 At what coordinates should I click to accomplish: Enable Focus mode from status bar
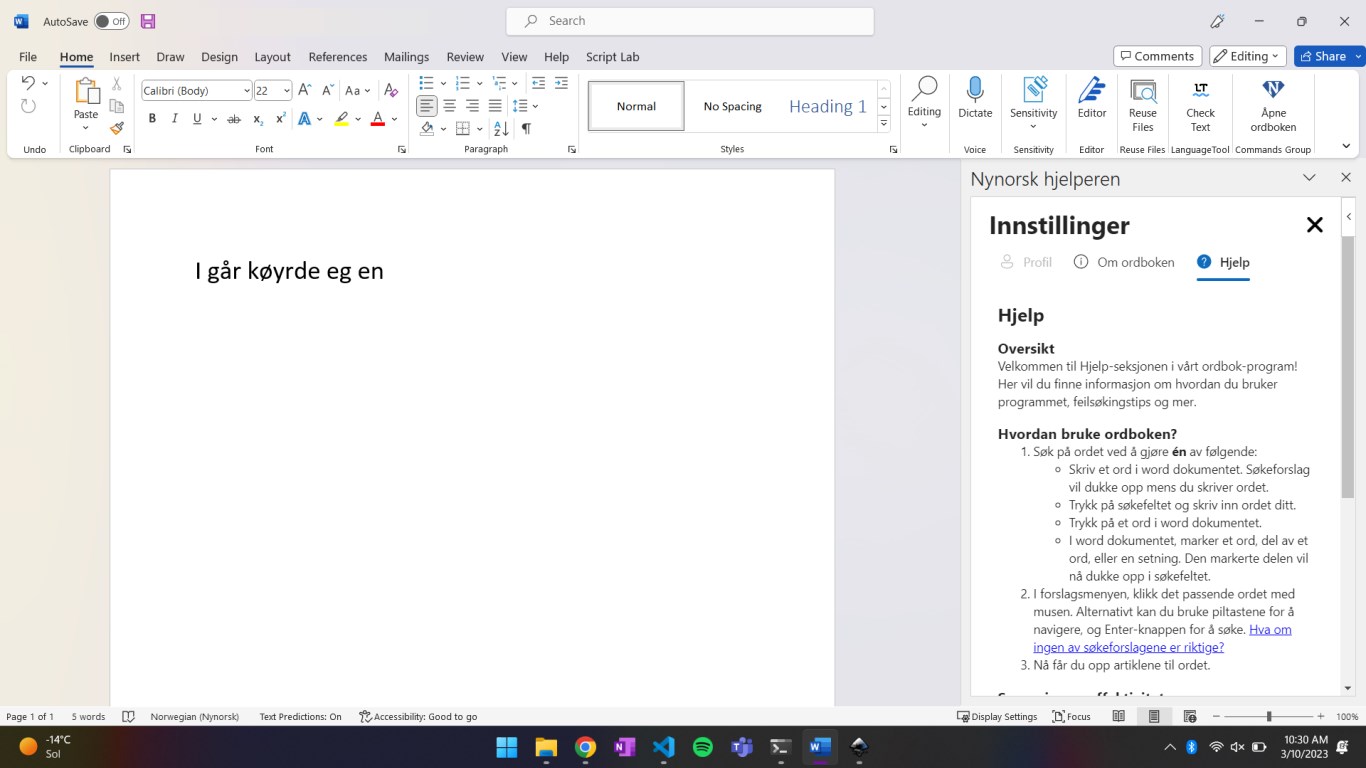coord(1071,717)
